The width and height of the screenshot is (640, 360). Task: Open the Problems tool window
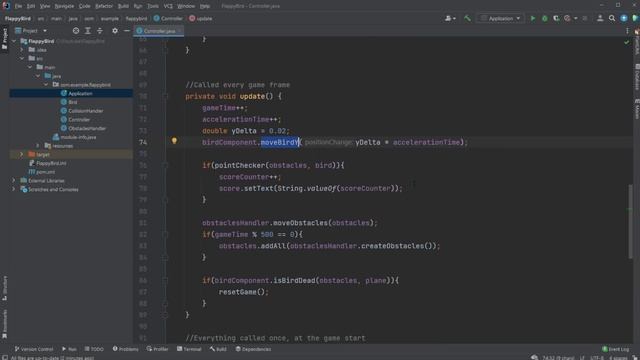pos(125,349)
